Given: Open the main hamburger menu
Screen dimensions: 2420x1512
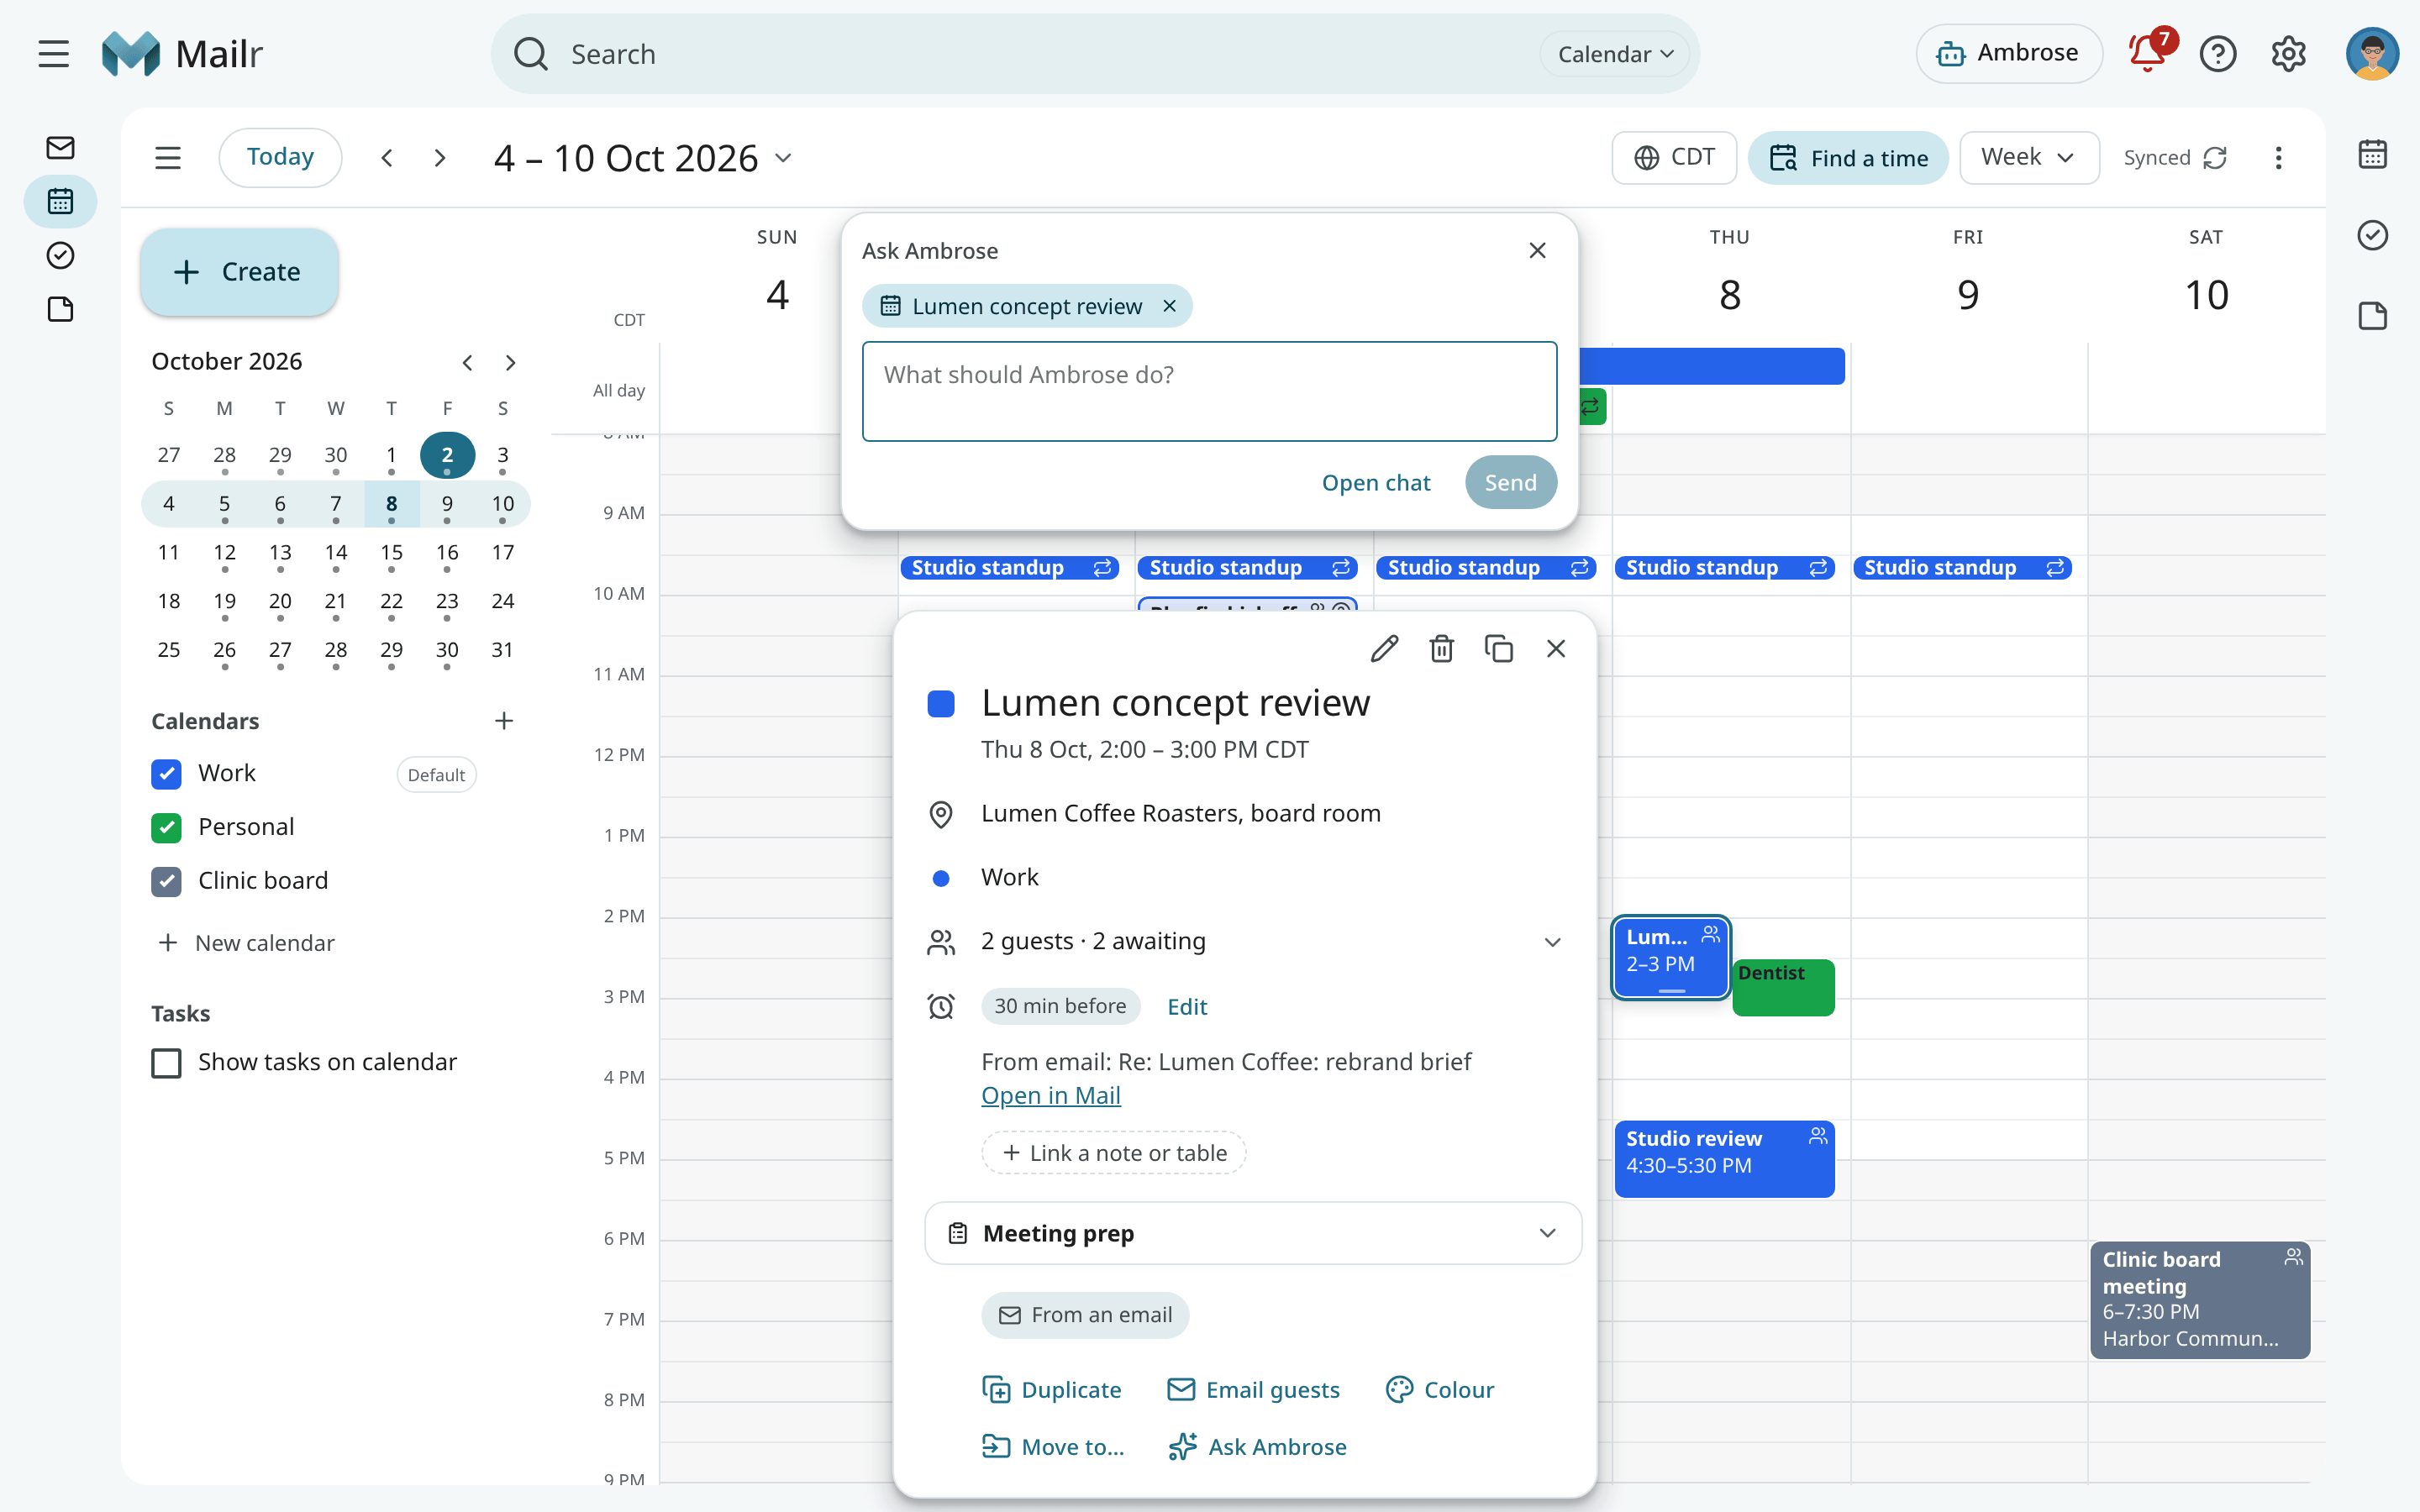Looking at the screenshot, I should click(54, 54).
